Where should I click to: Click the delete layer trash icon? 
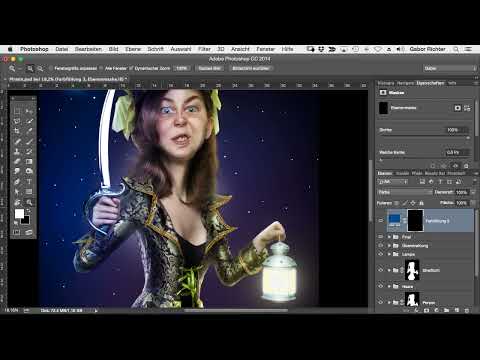point(467,310)
